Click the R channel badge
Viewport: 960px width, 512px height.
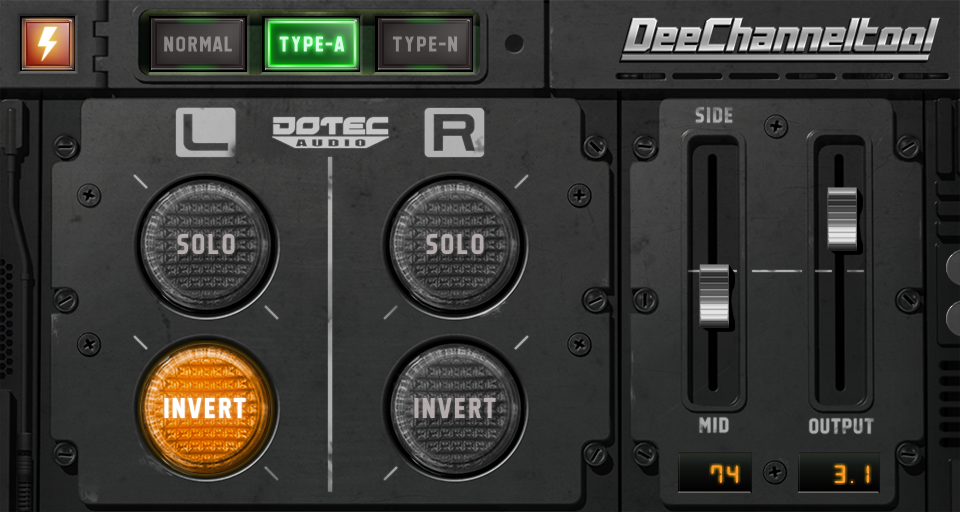454,132
